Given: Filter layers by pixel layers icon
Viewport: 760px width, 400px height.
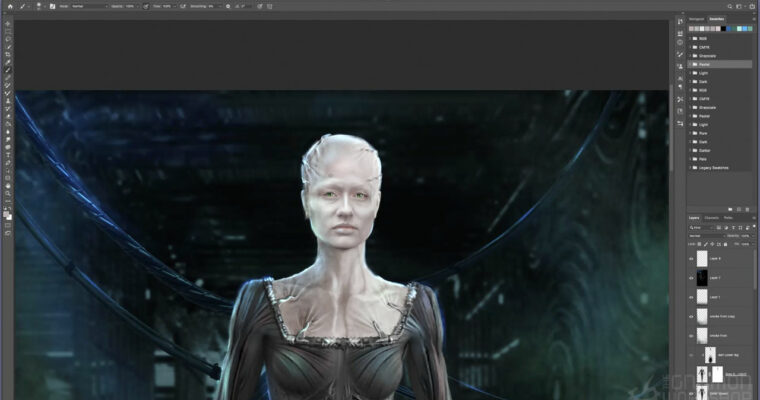Looking at the screenshot, I should pyautogui.click(x=719, y=227).
